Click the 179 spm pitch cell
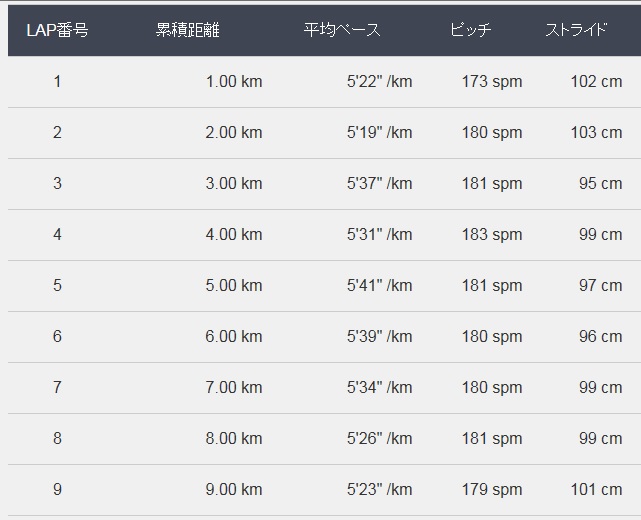 492,489
